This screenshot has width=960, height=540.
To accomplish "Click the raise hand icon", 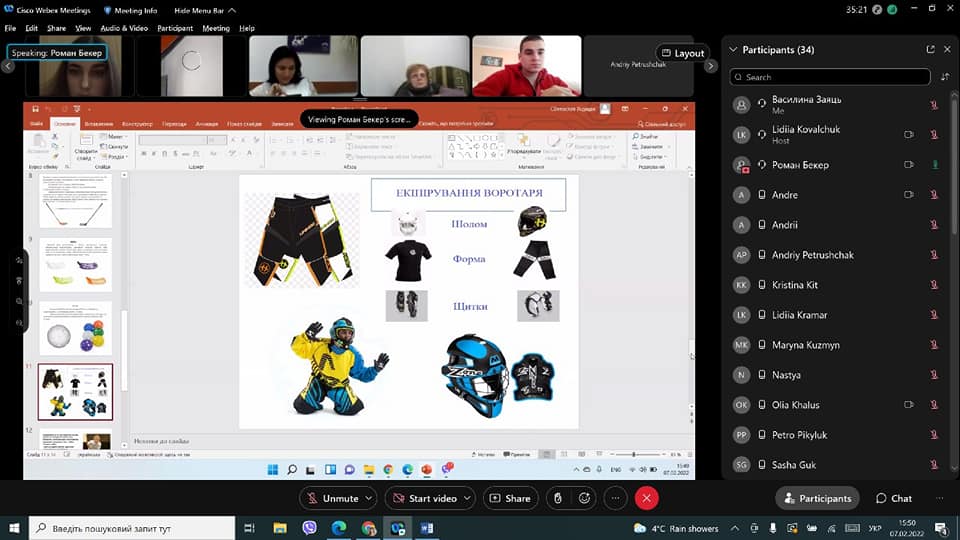I will (558, 498).
